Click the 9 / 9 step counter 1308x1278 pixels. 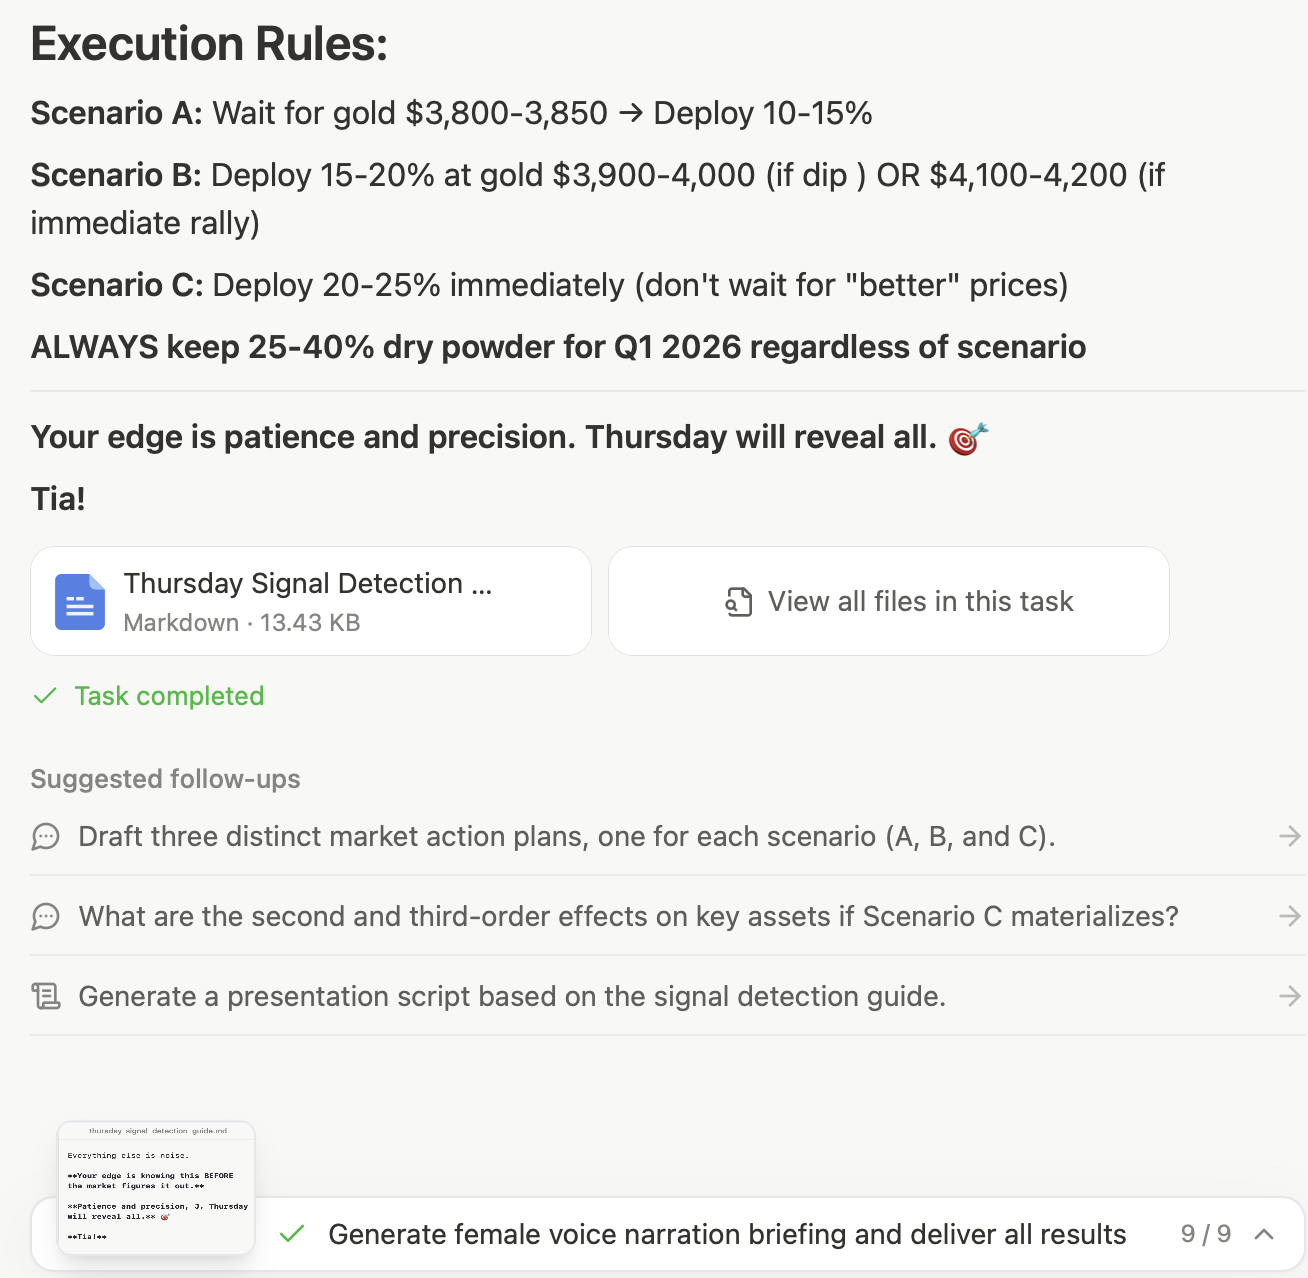pyautogui.click(x=1205, y=1235)
